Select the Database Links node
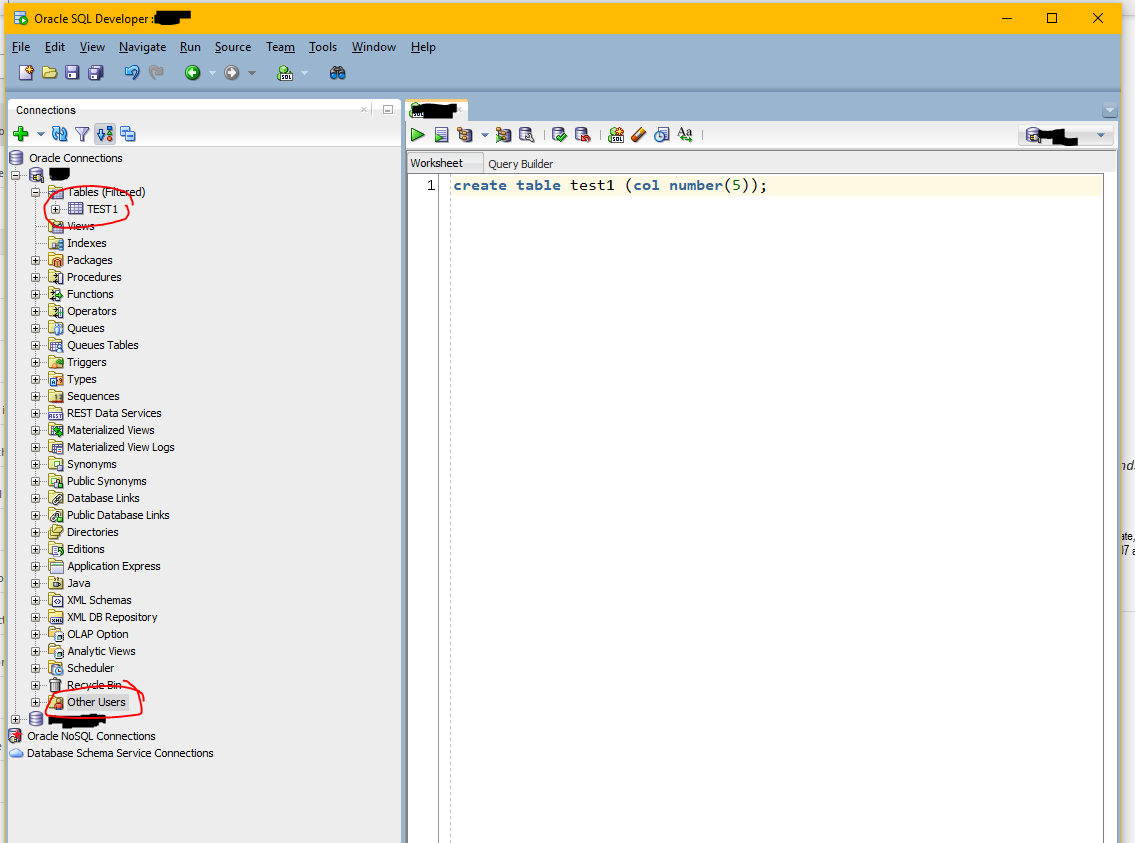Image resolution: width=1135 pixels, height=843 pixels. point(104,499)
